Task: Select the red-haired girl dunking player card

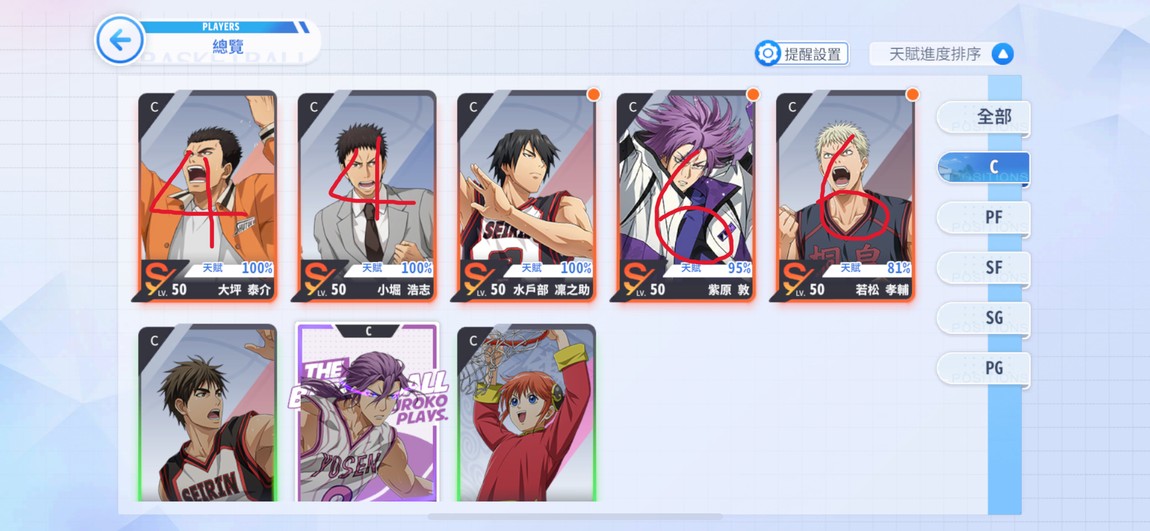Action: pyautogui.click(x=526, y=414)
